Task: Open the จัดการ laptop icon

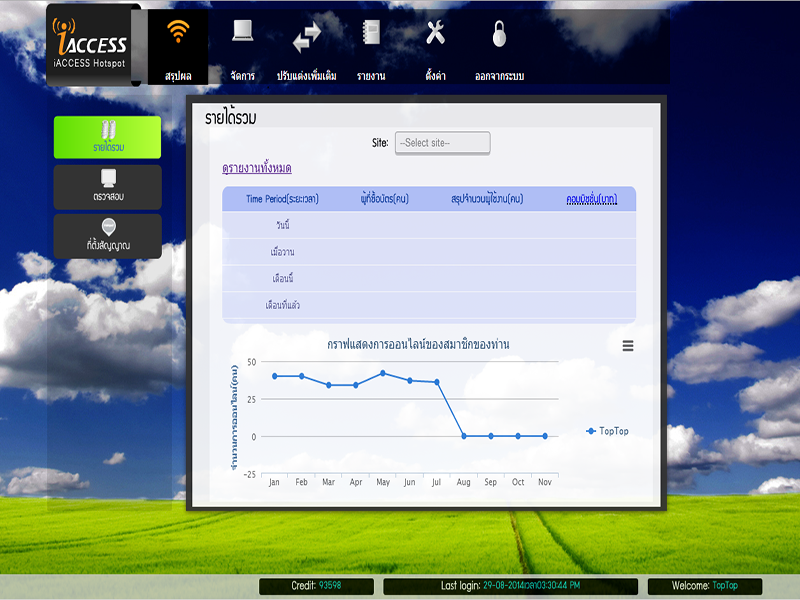Action: [x=243, y=31]
